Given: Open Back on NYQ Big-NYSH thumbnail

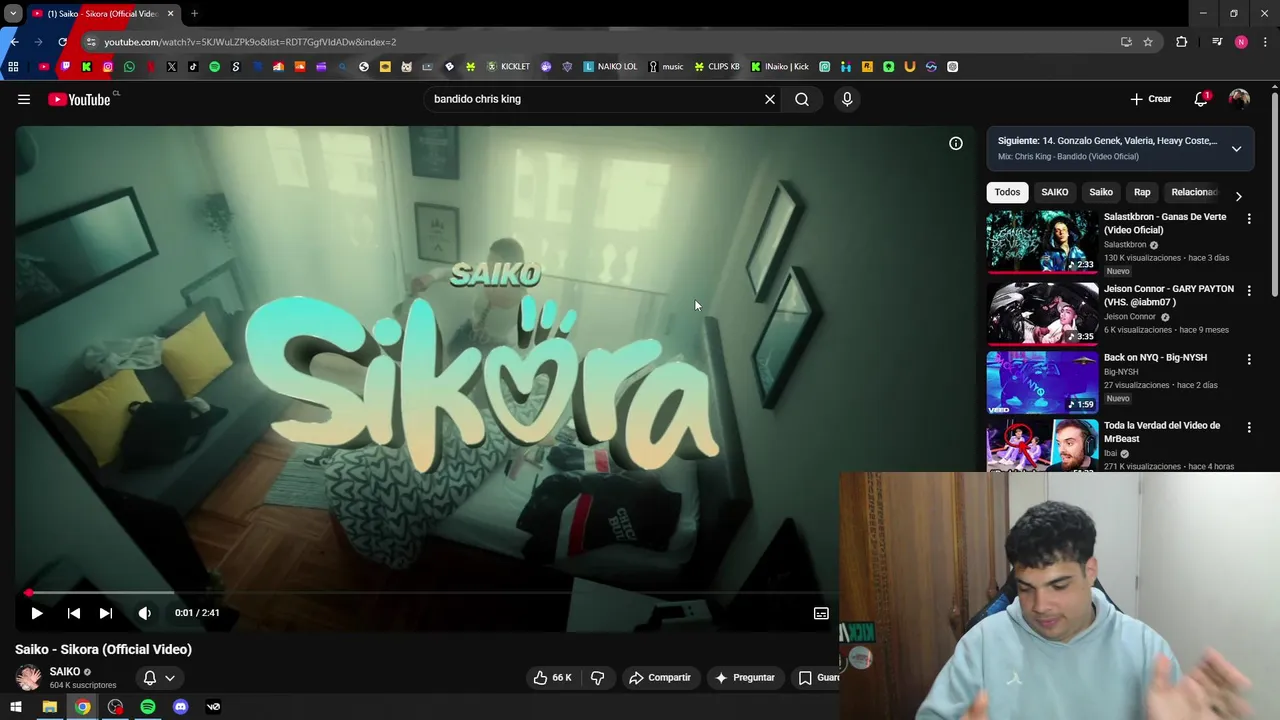Looking at the screenshot, I should (1042, 382).
